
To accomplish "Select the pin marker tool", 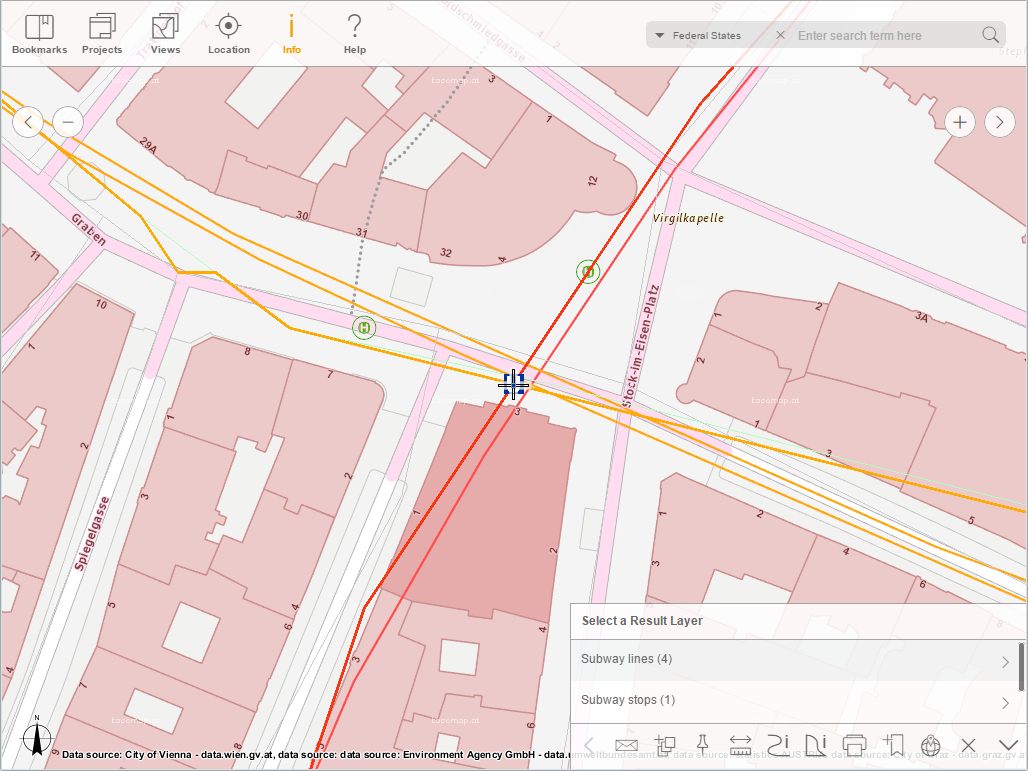I will click(x=703, y=745).
